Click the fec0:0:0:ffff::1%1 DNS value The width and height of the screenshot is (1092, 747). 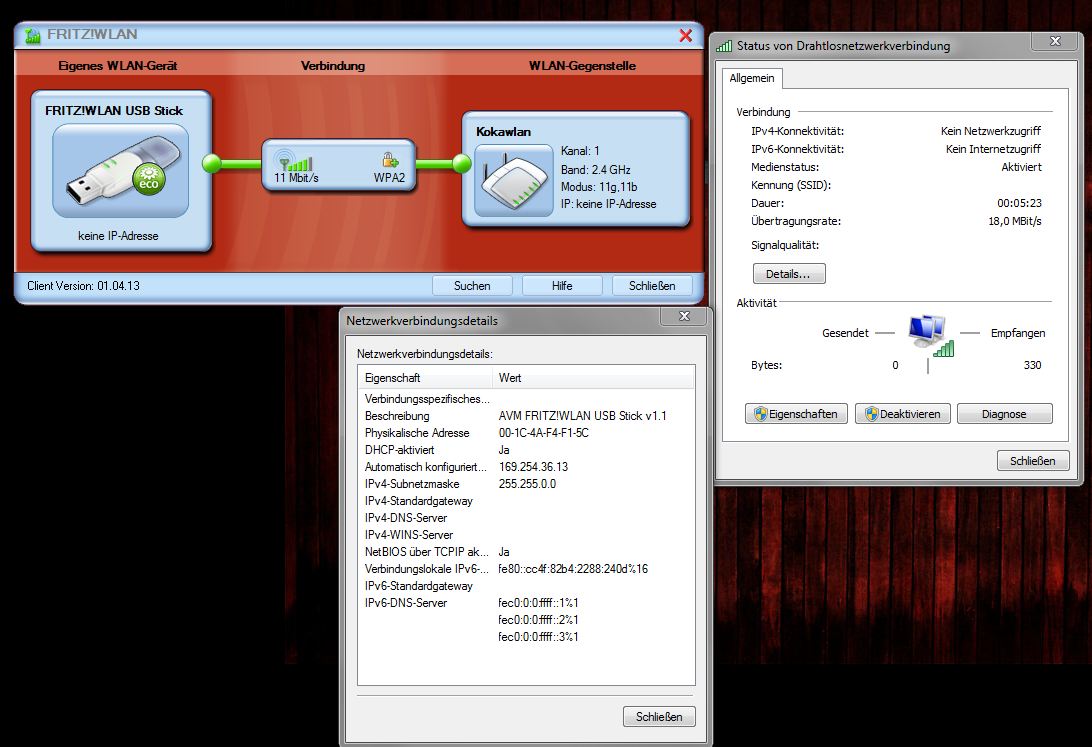click(538, 603)
